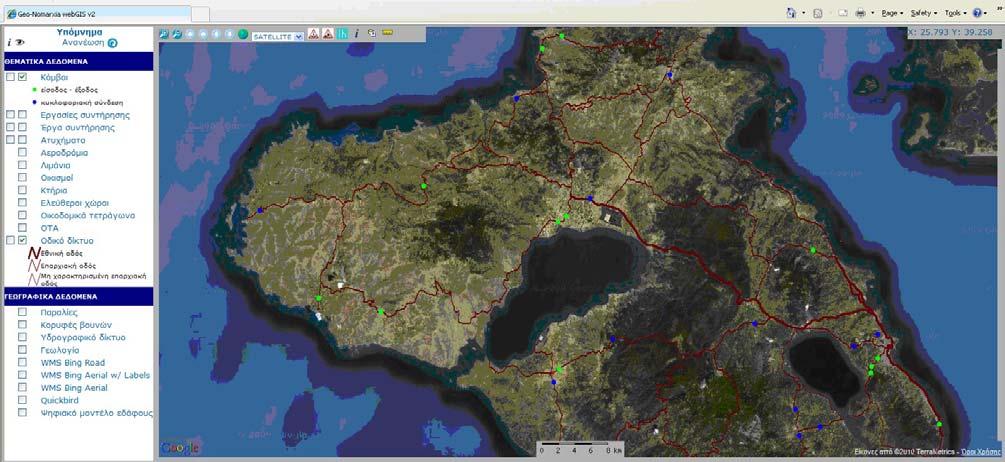This screenshot has height=462, width=1005.
Task: Check the Κορυφές βουνών layer checkbox
Action: (x=22, y=325)
